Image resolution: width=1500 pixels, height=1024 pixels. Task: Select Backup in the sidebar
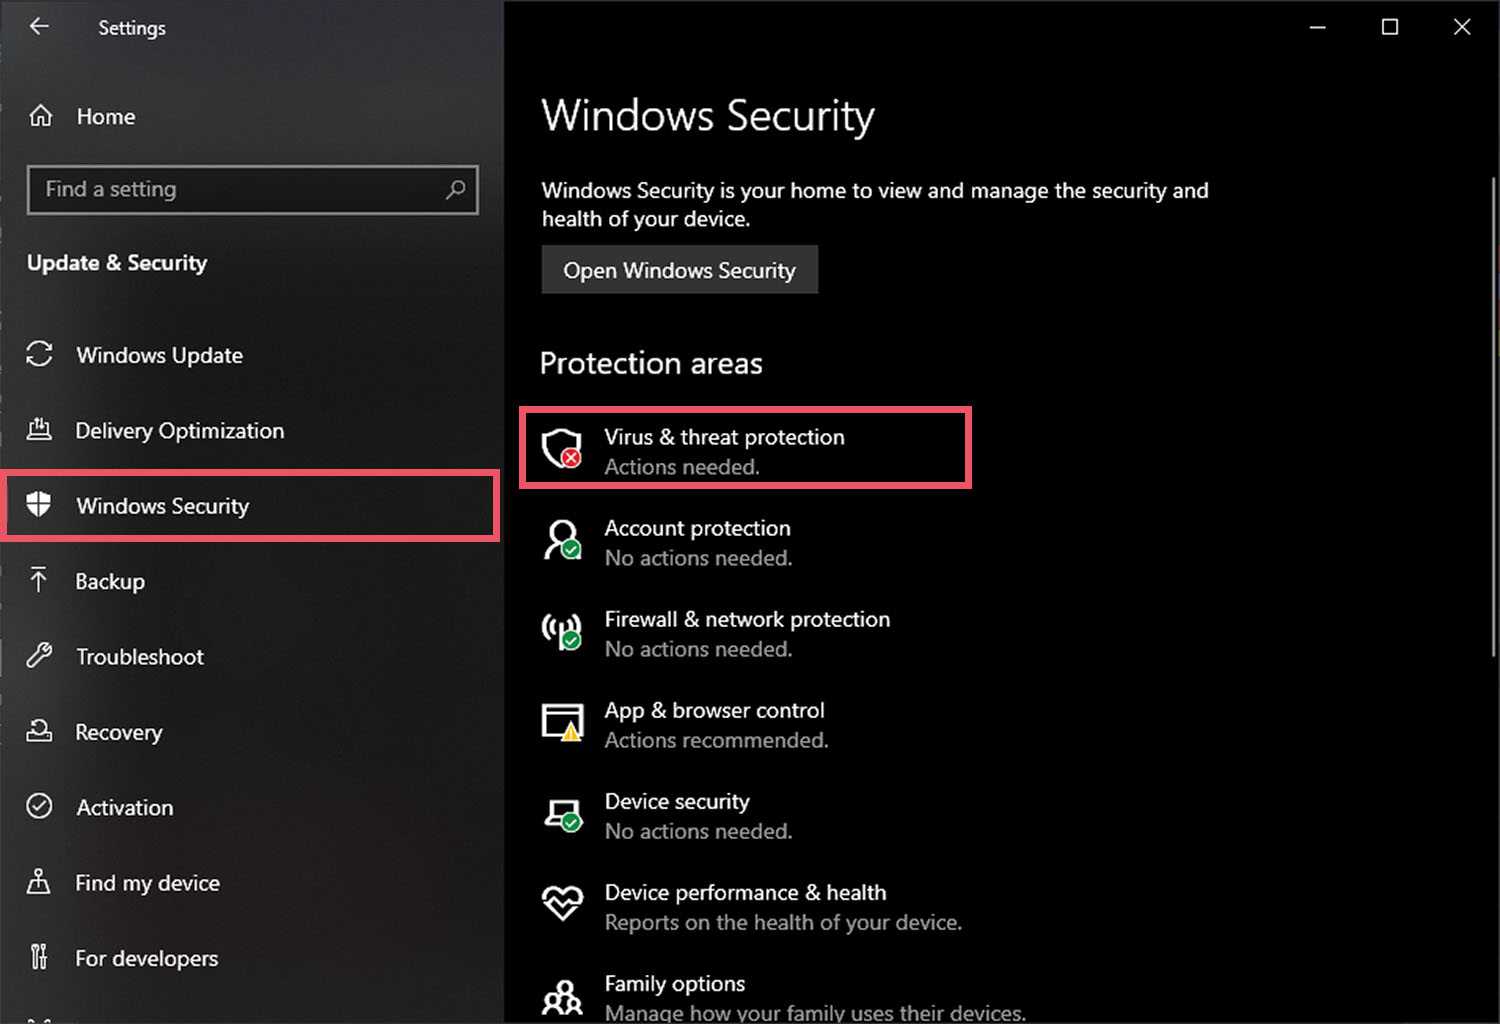coord(110,581)
